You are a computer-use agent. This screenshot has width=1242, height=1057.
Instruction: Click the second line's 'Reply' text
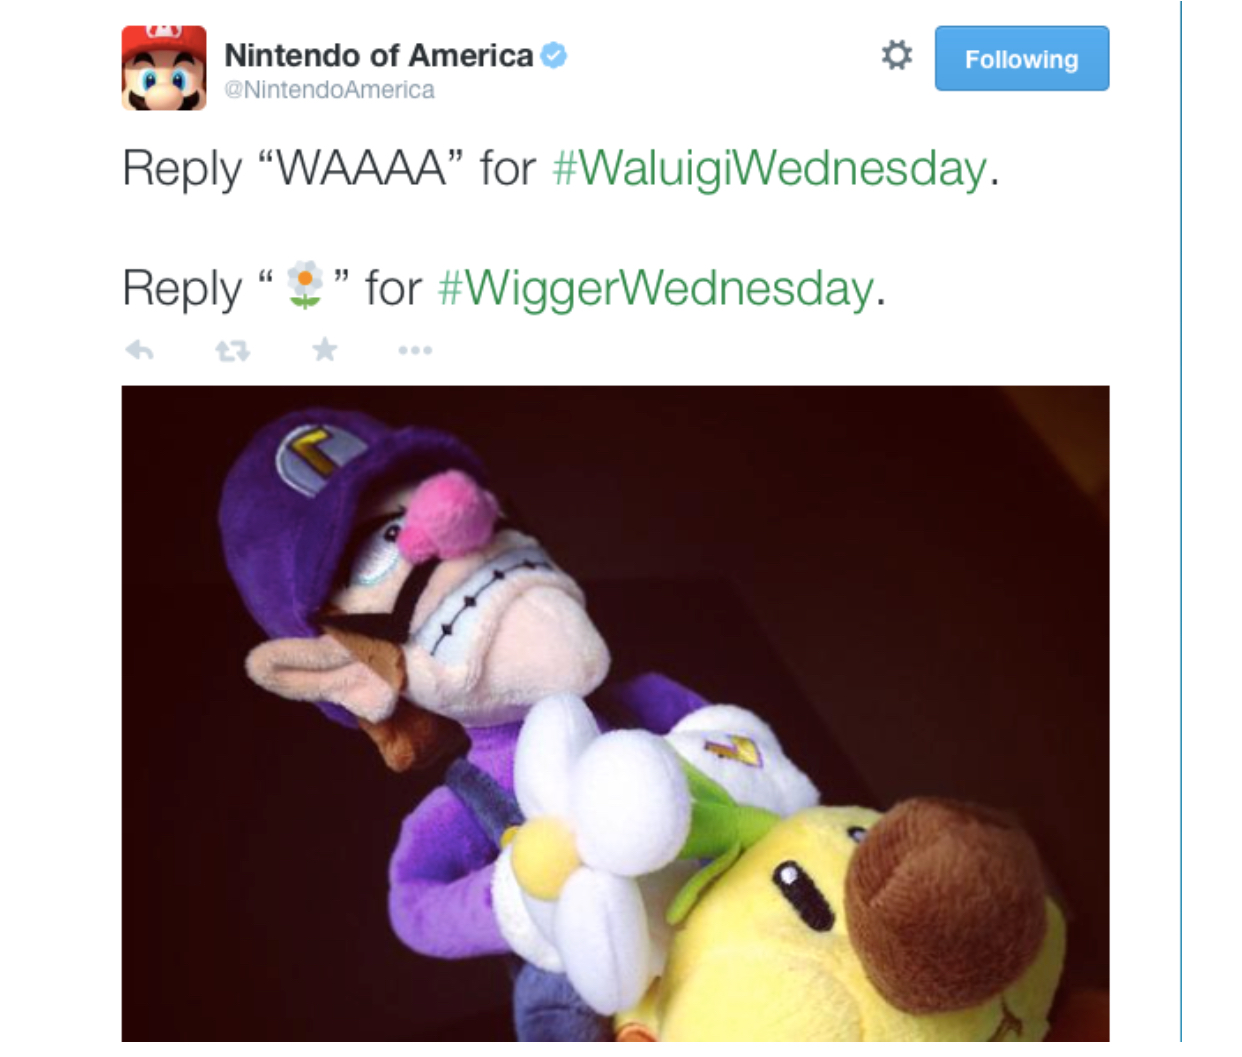182,289
